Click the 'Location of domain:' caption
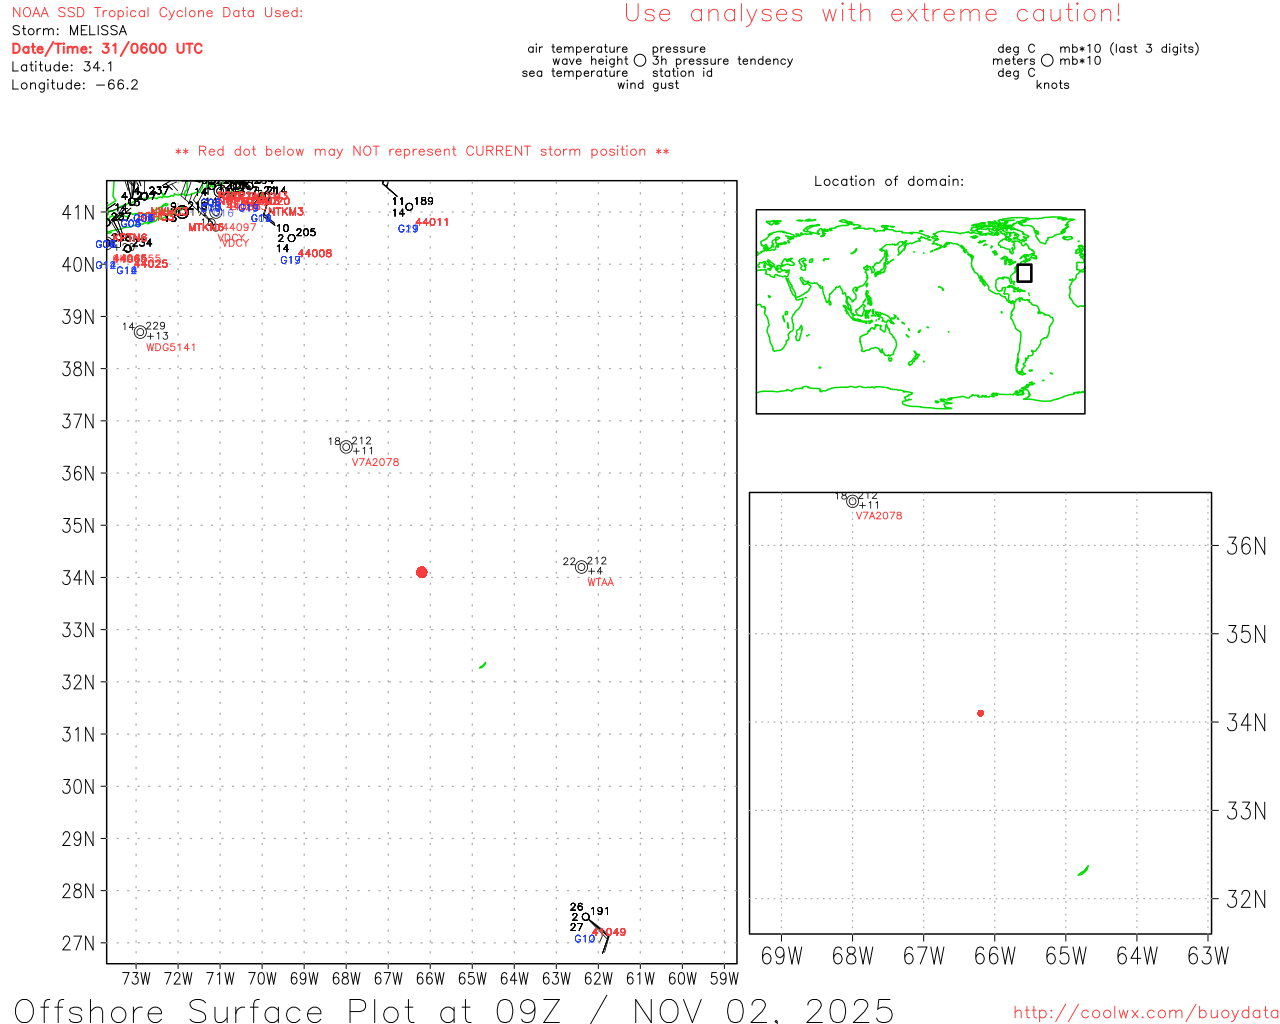This screenshot has width=1280, height=1024. pyautogui.click(x=889, y=181)
